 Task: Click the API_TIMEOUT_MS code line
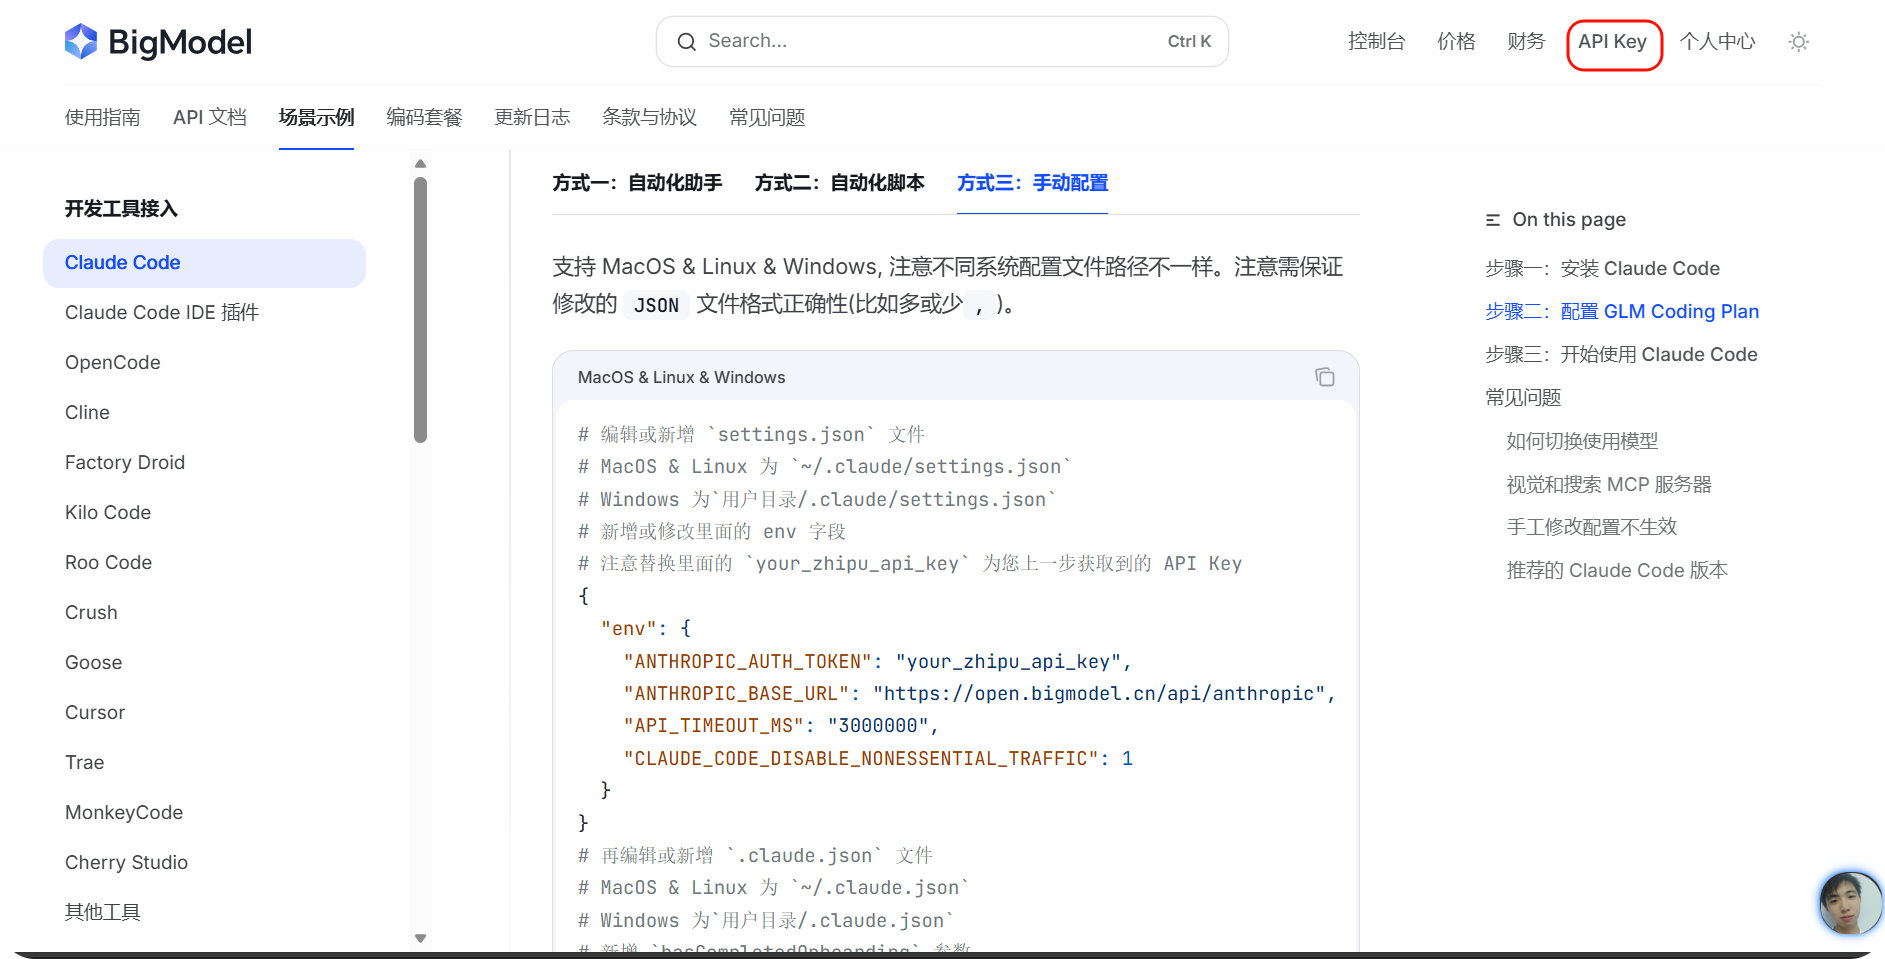tap(781, 726)
